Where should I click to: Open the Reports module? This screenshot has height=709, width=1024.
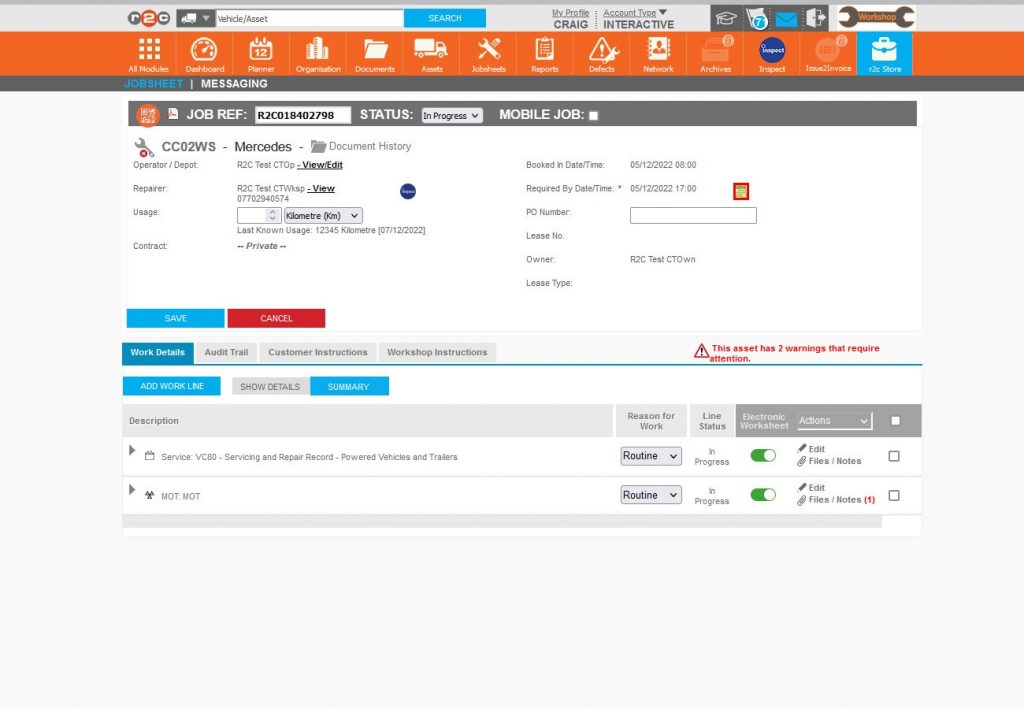pyautogui.click(x=544, y=54)
